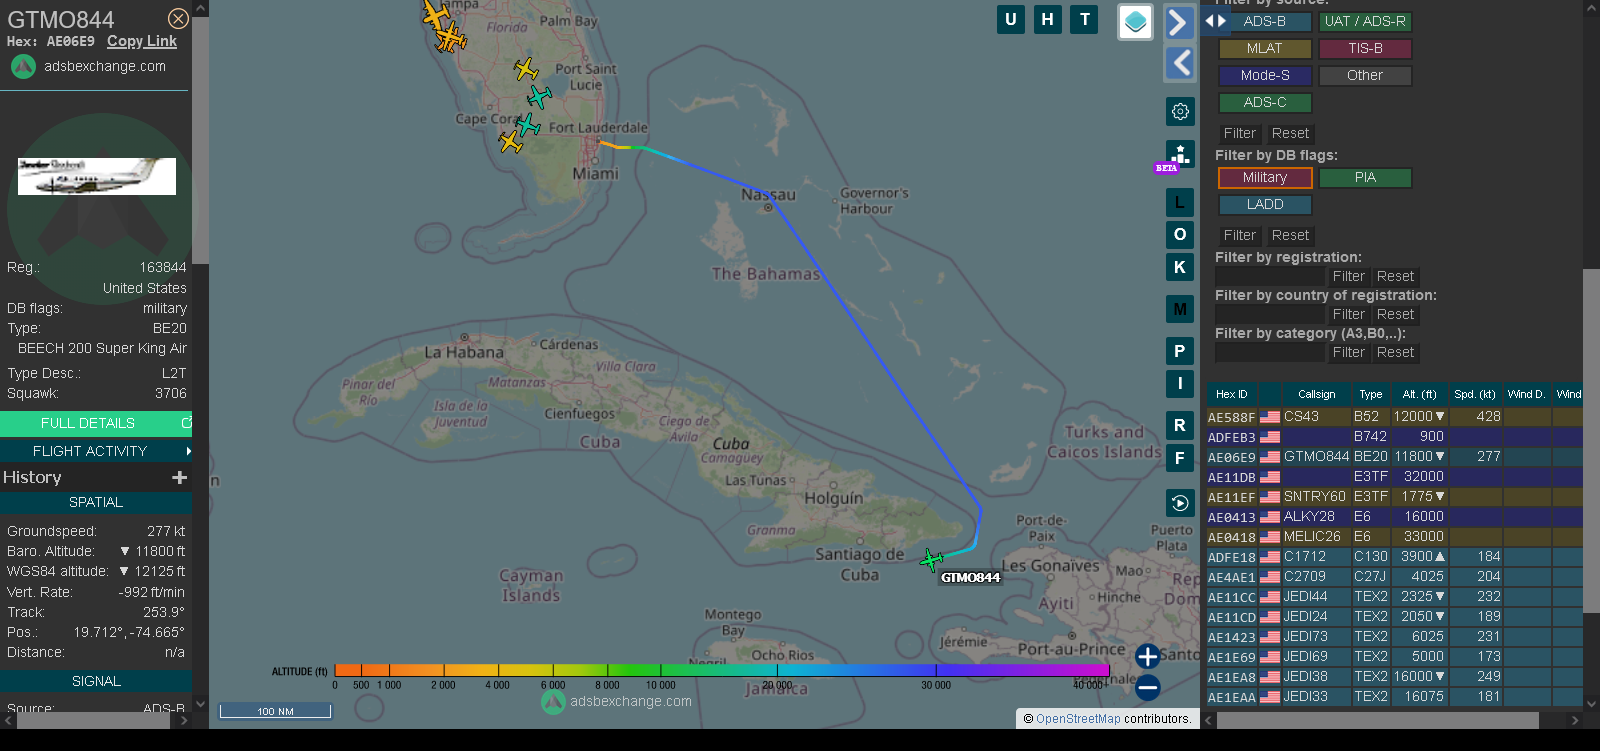Viewport: 1600px width, 751px height.
Task: Open the map layers selector
Action: coord(1135,22)
